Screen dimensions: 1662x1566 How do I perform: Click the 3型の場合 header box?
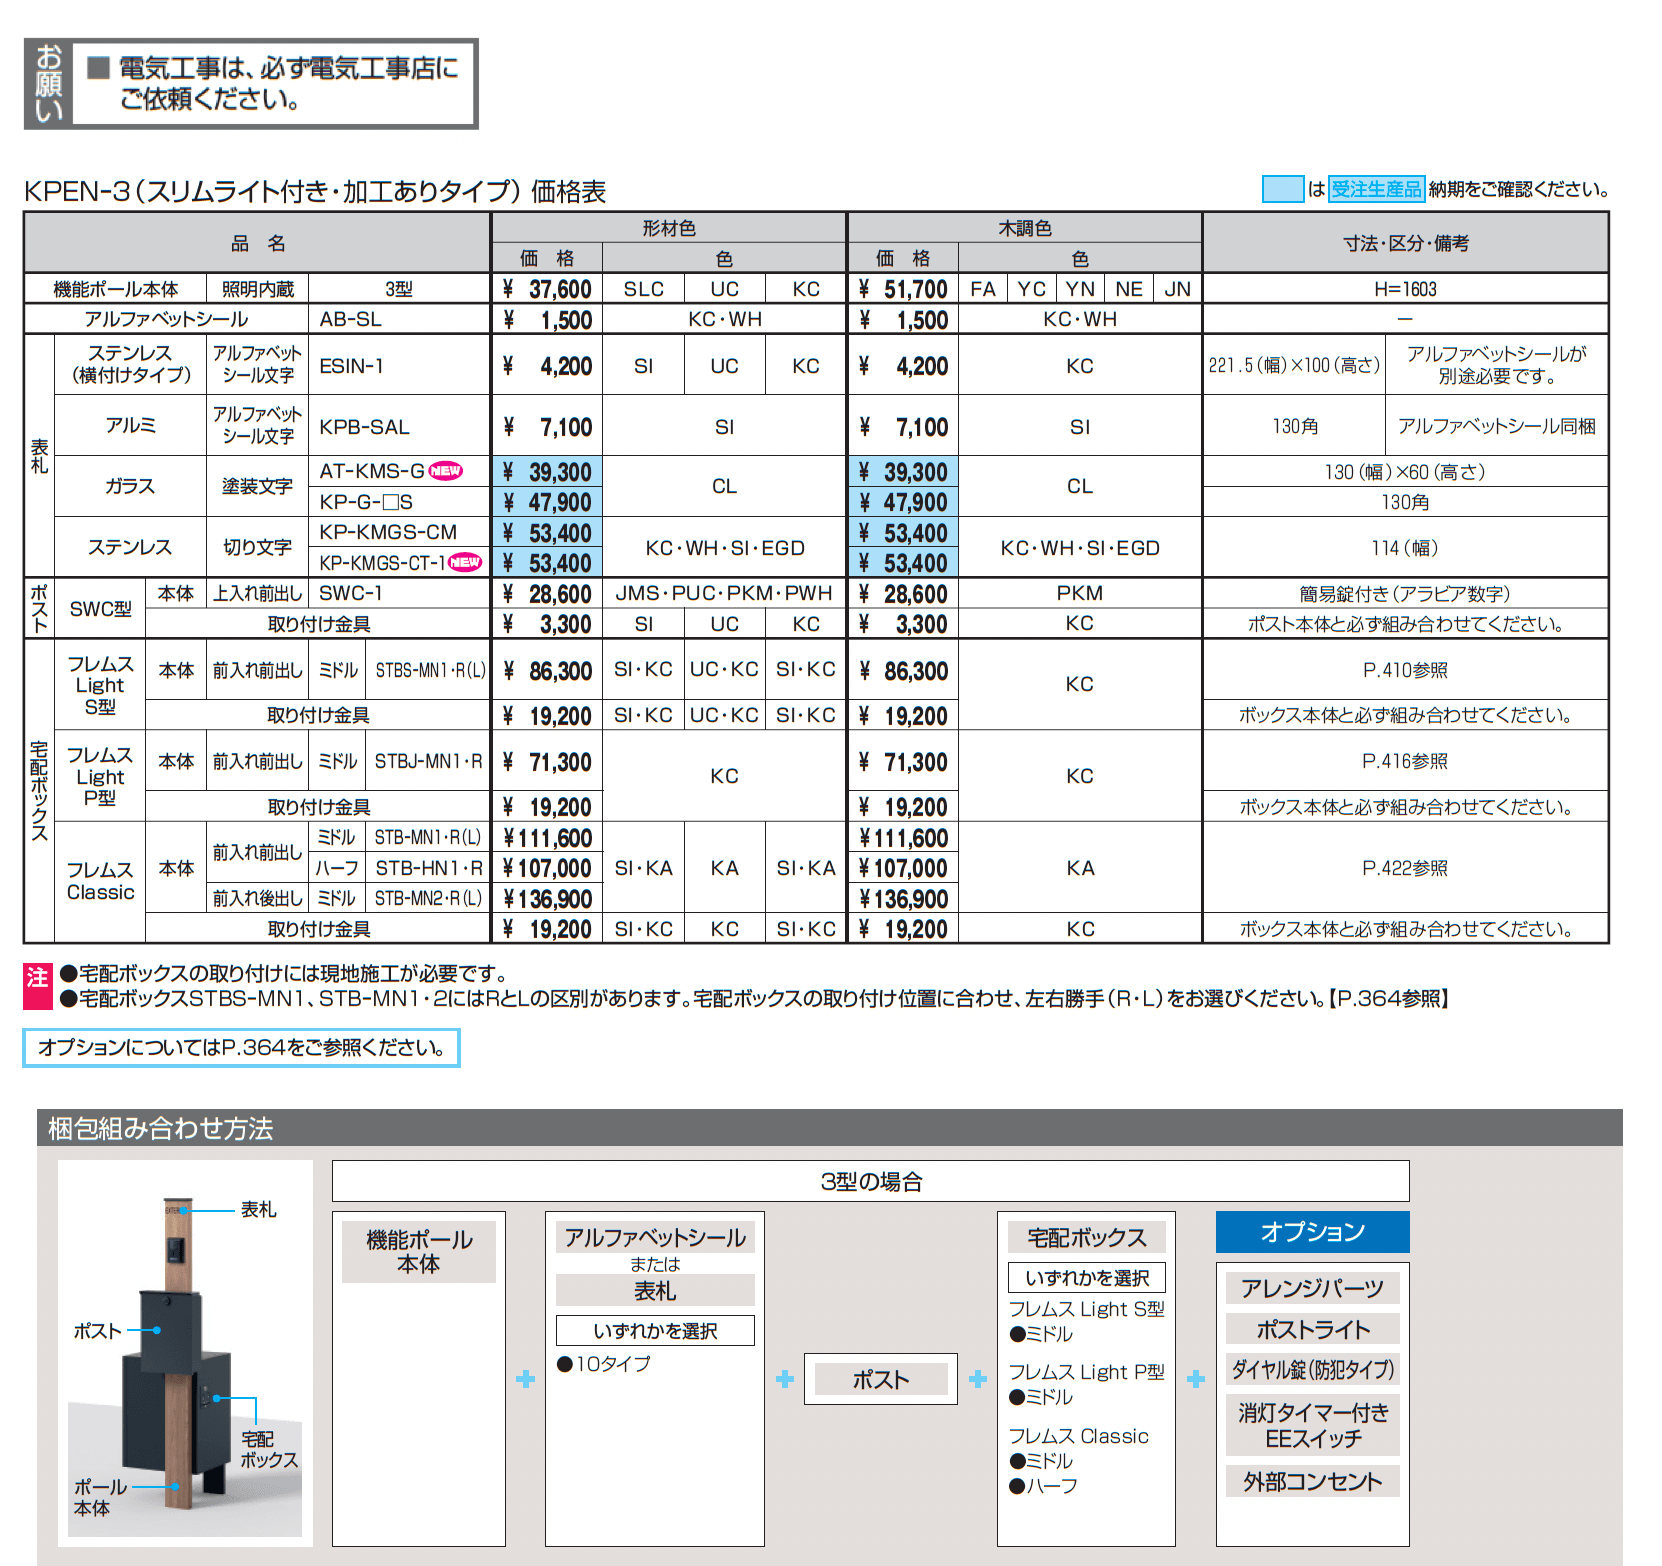[871, 1181]
